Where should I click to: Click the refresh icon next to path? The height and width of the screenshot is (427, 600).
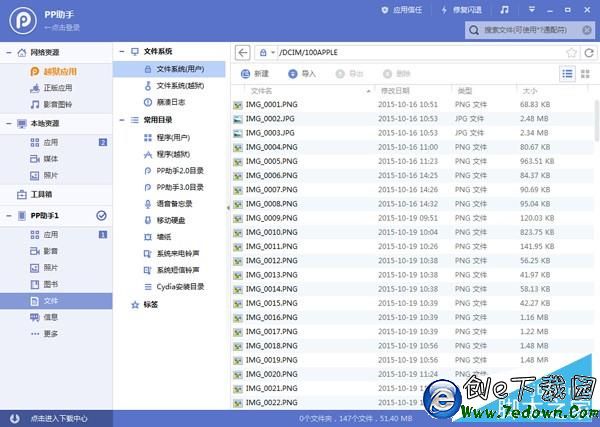[588, 51]
